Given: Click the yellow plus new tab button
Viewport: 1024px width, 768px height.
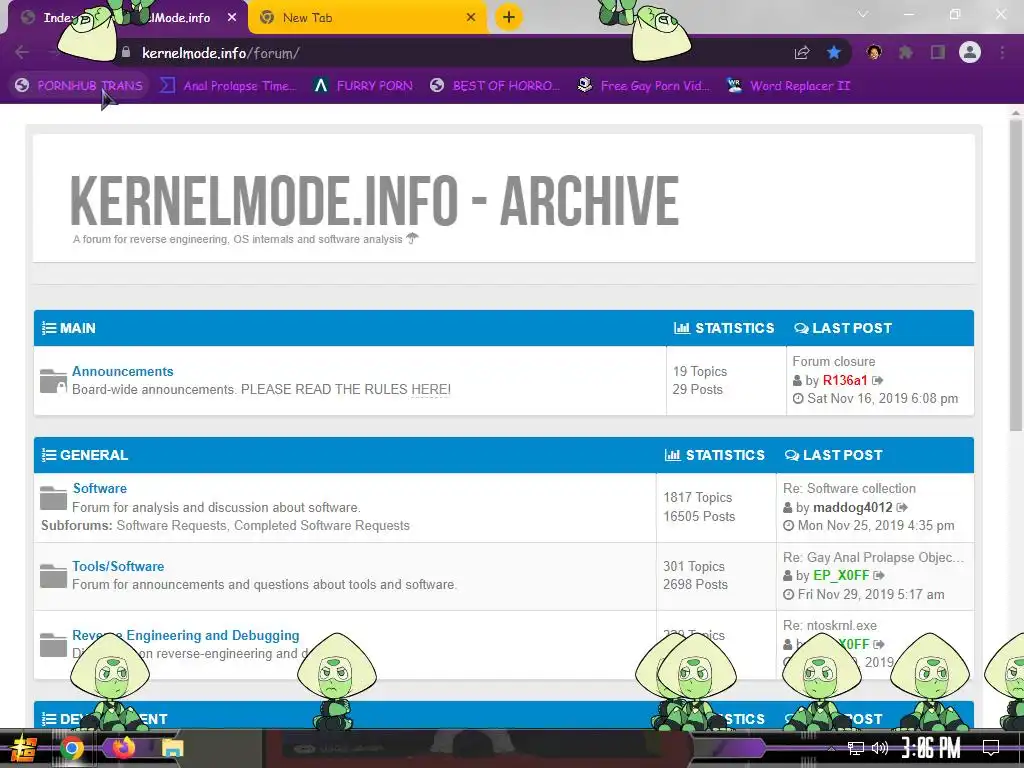Looking at the screenshot, I should pyautogui.click(x=509, y=17).
